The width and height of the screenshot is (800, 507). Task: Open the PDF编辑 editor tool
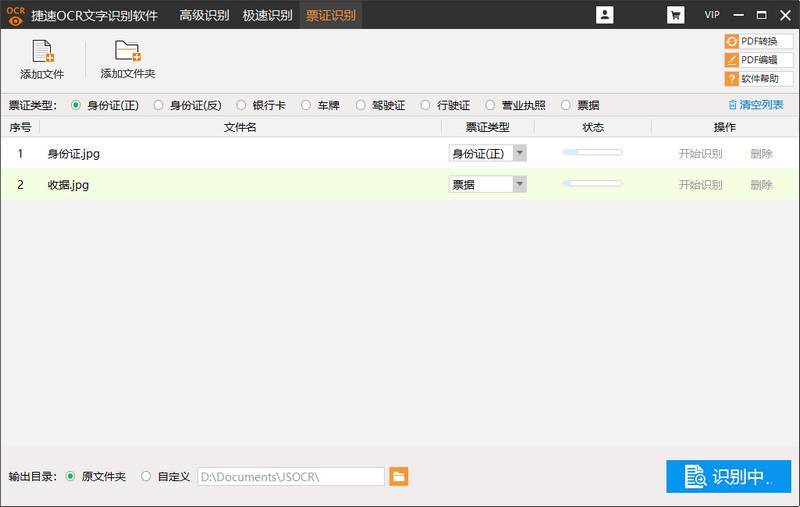(x=759, y=60)
